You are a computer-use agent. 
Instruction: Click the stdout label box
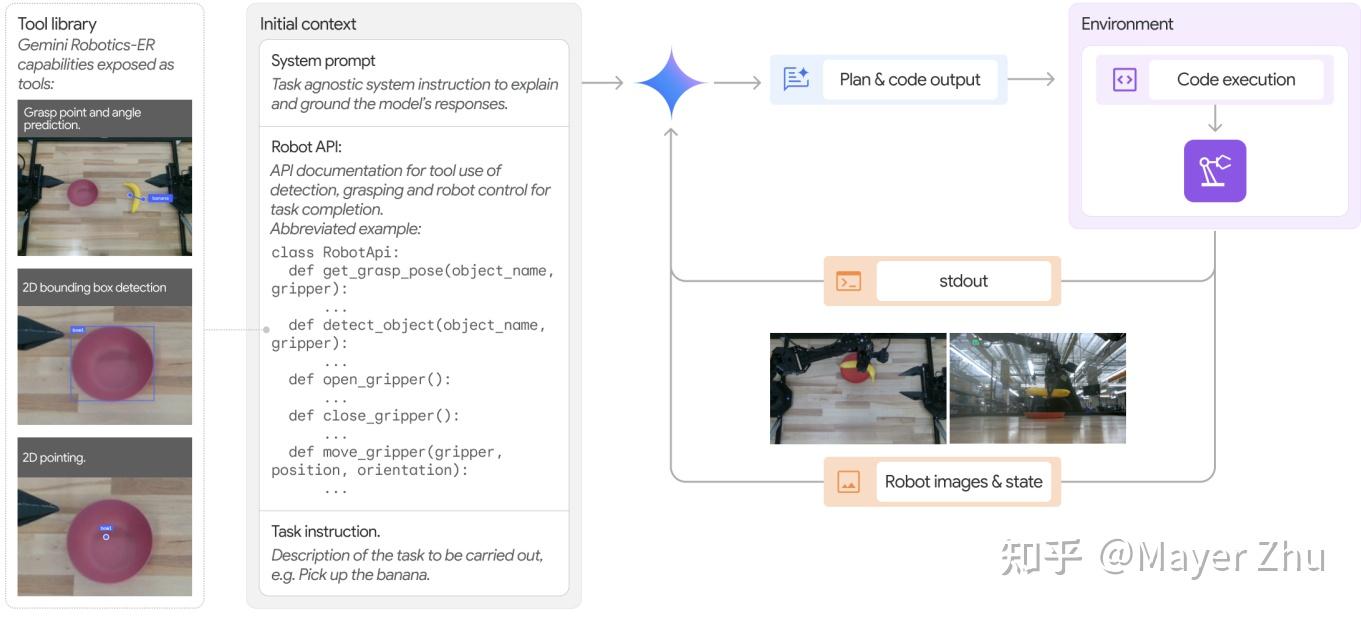pyautogui.click(x=964, y=282)
